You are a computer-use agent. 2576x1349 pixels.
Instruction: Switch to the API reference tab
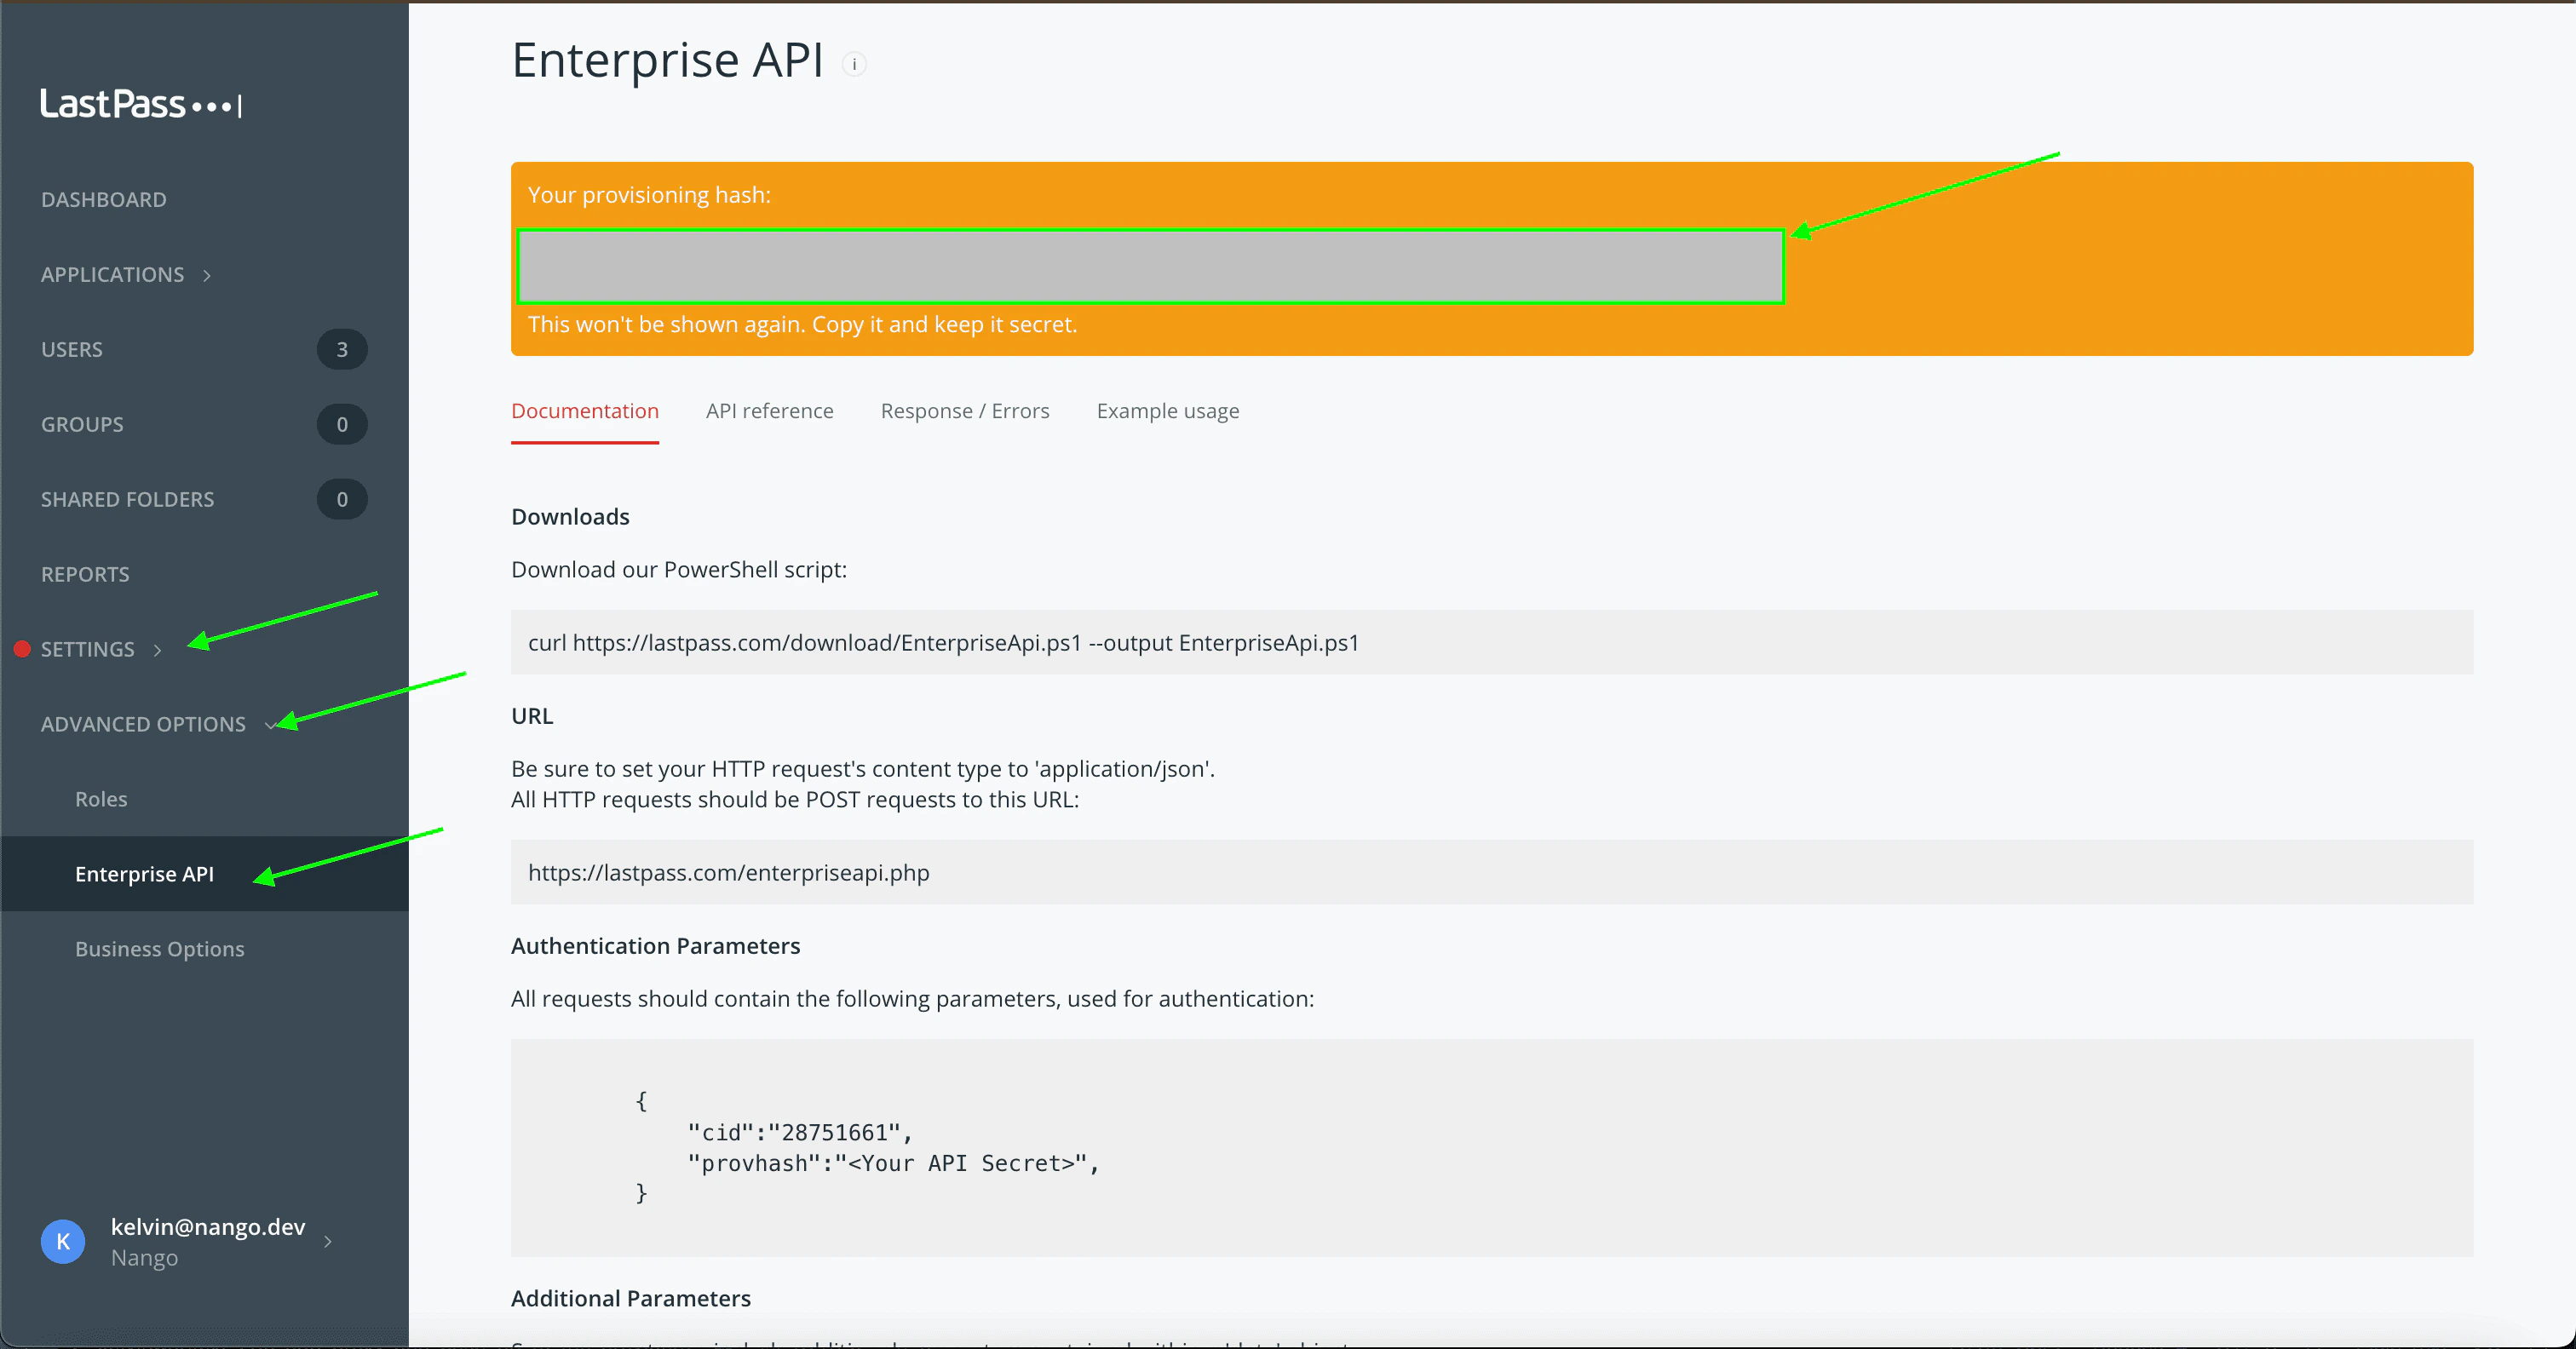click(x=769, y=411)
